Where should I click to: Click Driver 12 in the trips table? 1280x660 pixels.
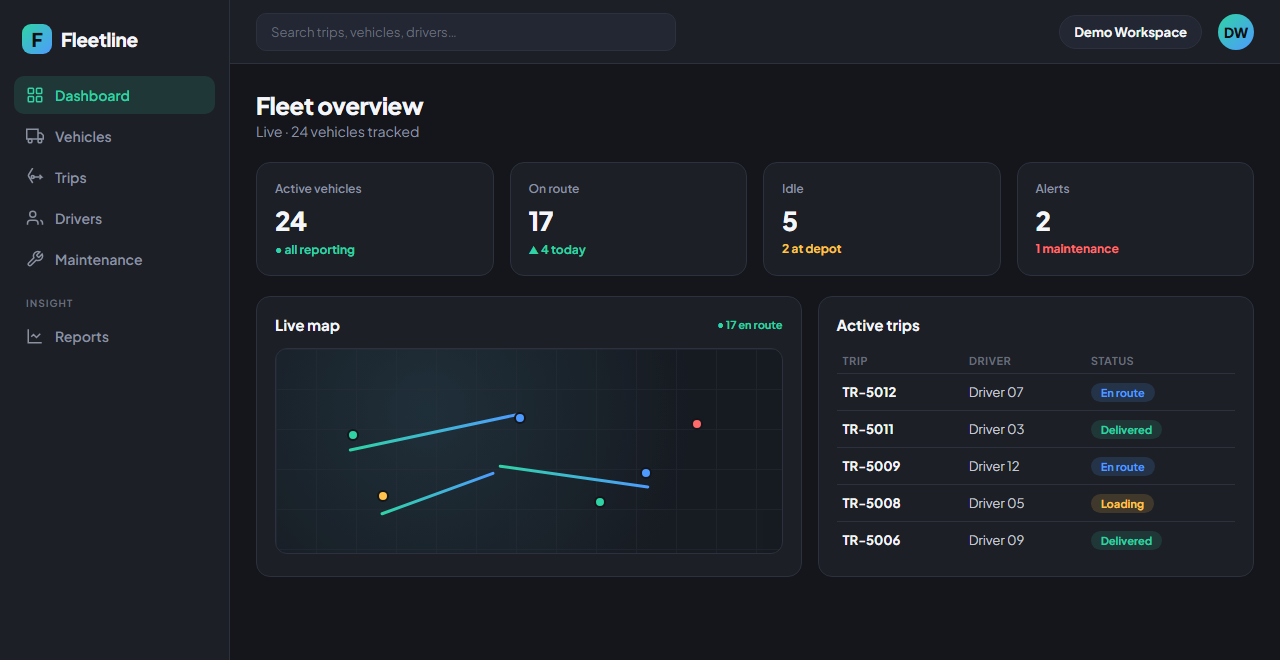(994, 466)
